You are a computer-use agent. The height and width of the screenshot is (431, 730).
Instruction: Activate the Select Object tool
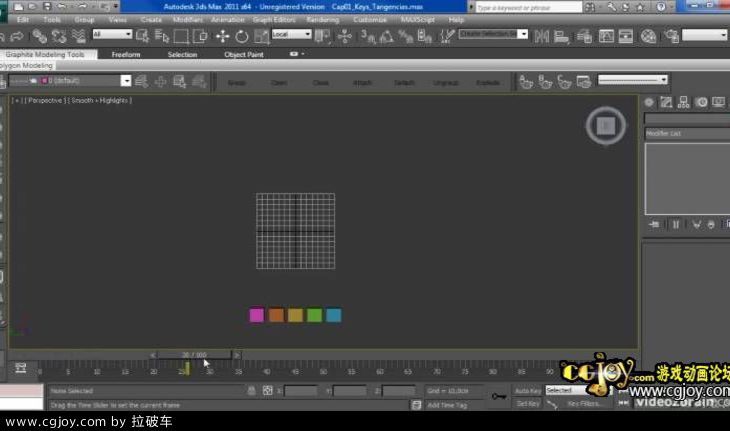tap(142, 36)
